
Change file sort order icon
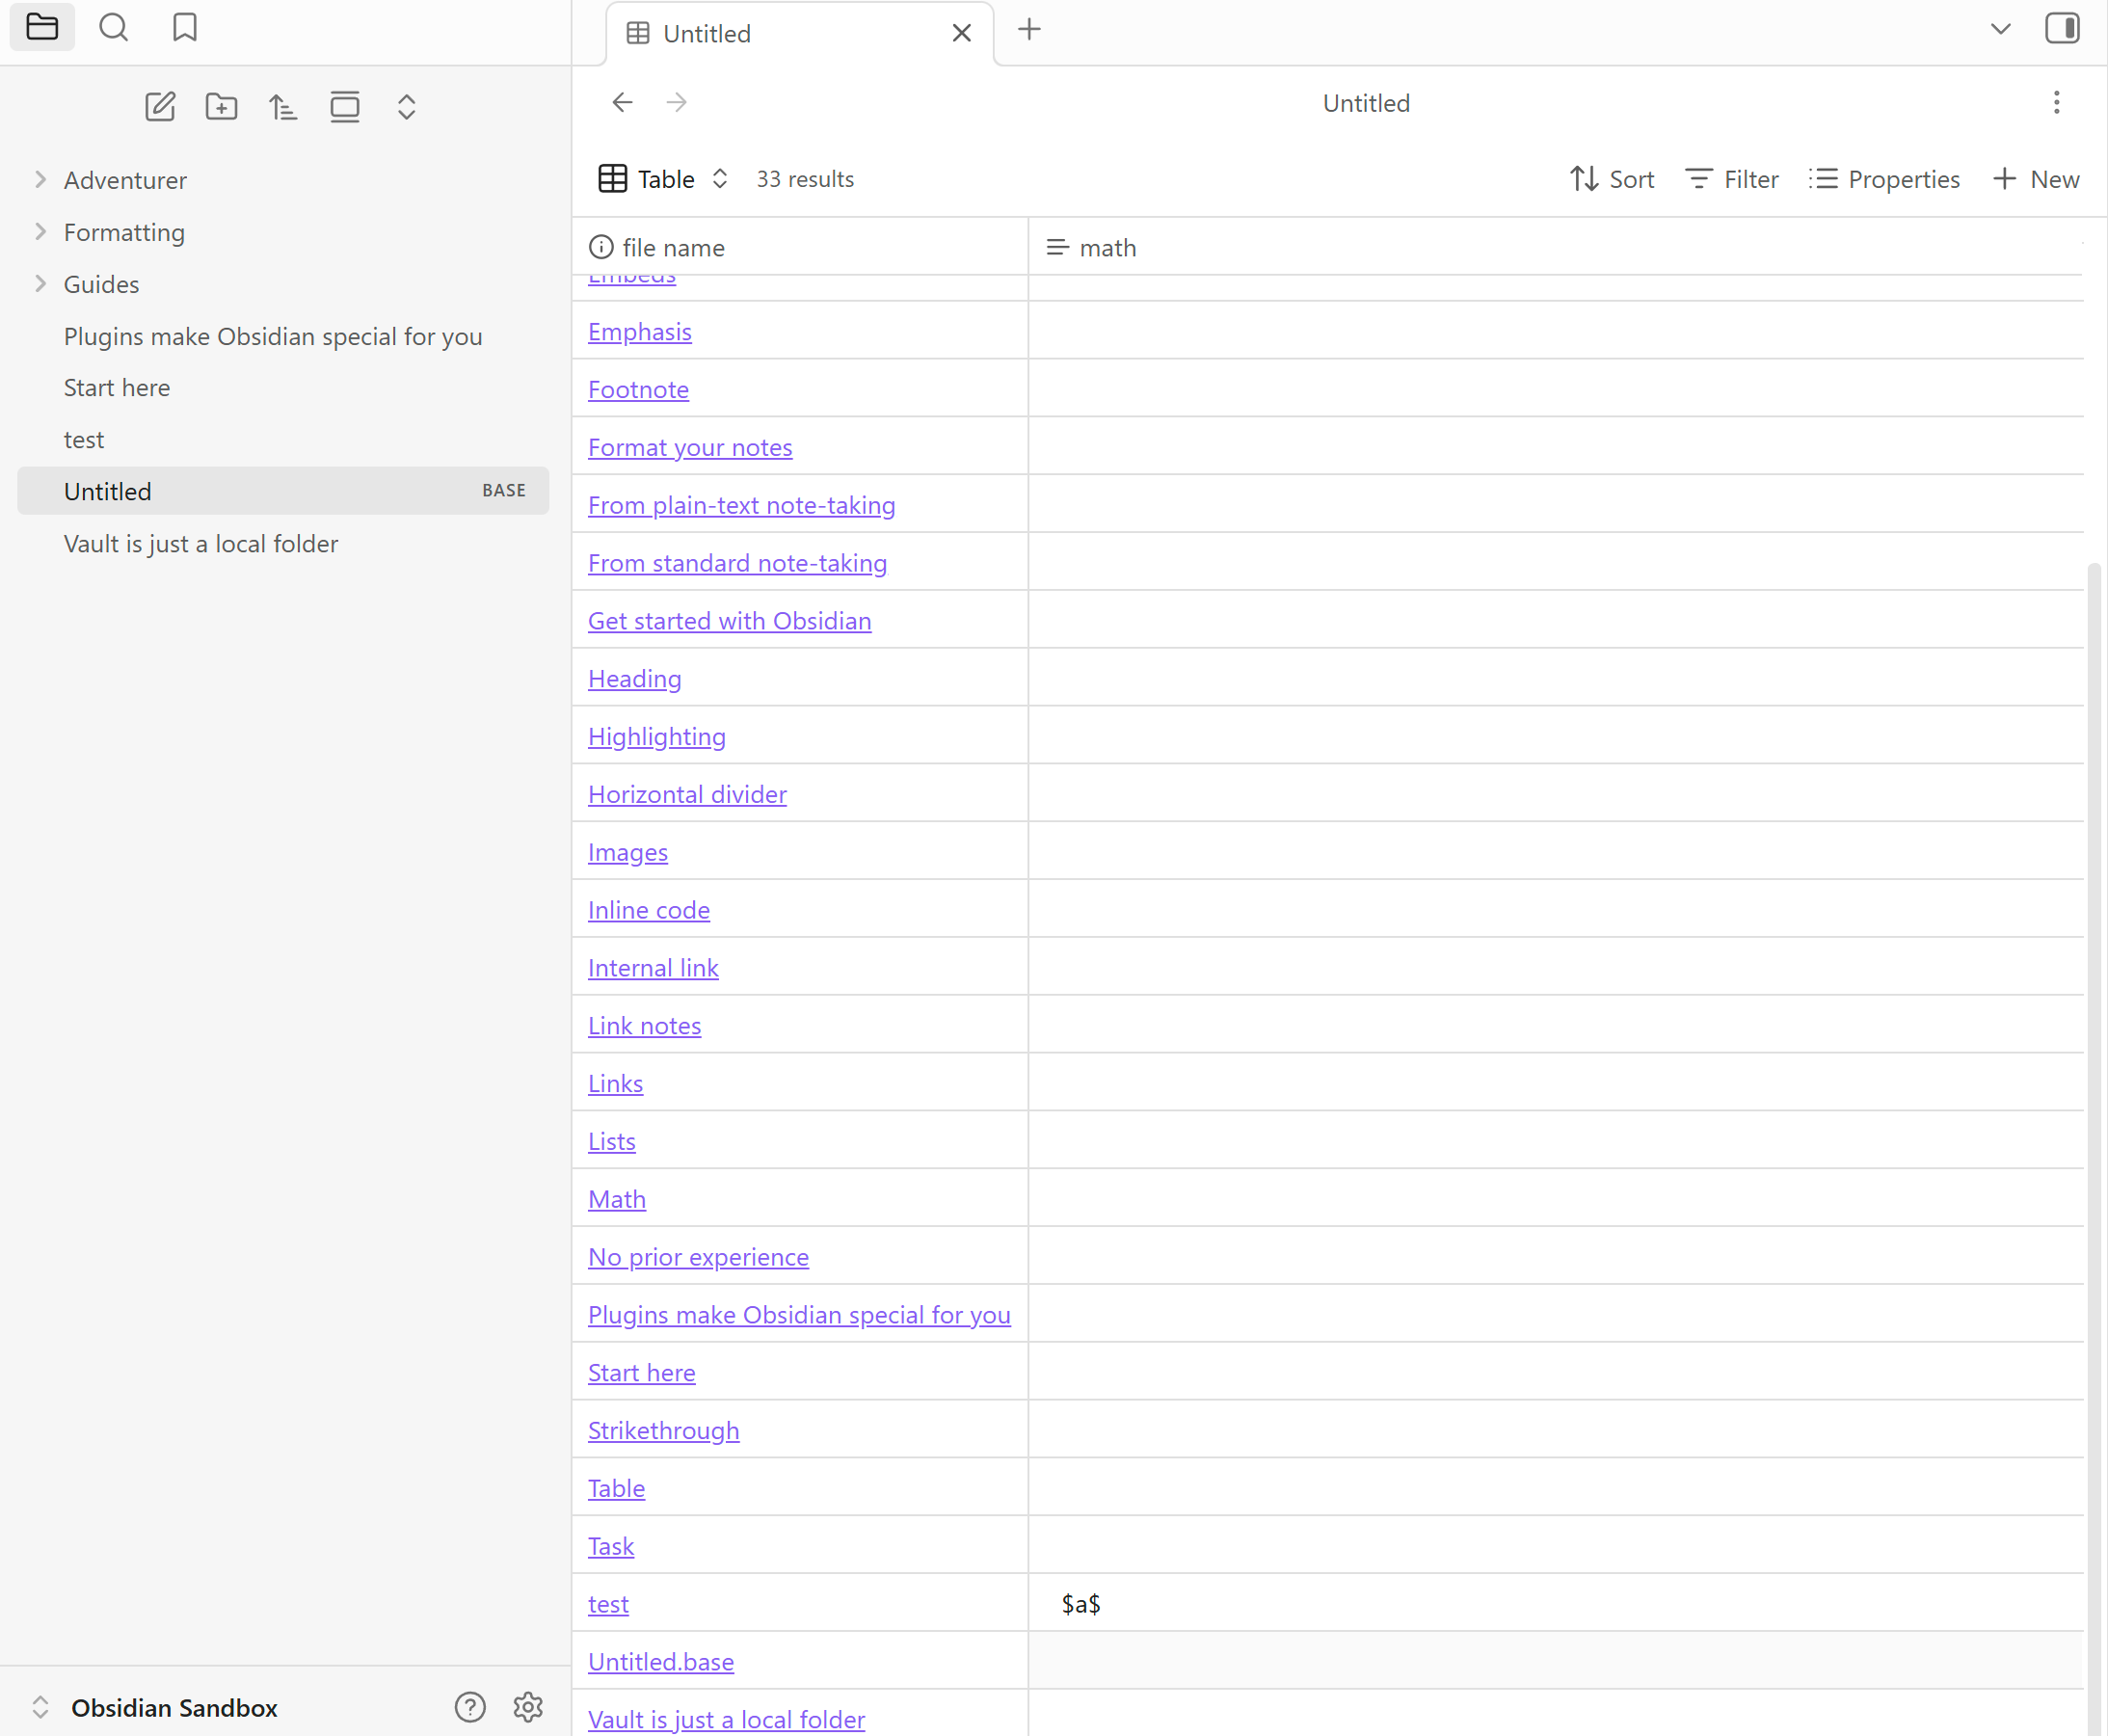coord(283,106)
